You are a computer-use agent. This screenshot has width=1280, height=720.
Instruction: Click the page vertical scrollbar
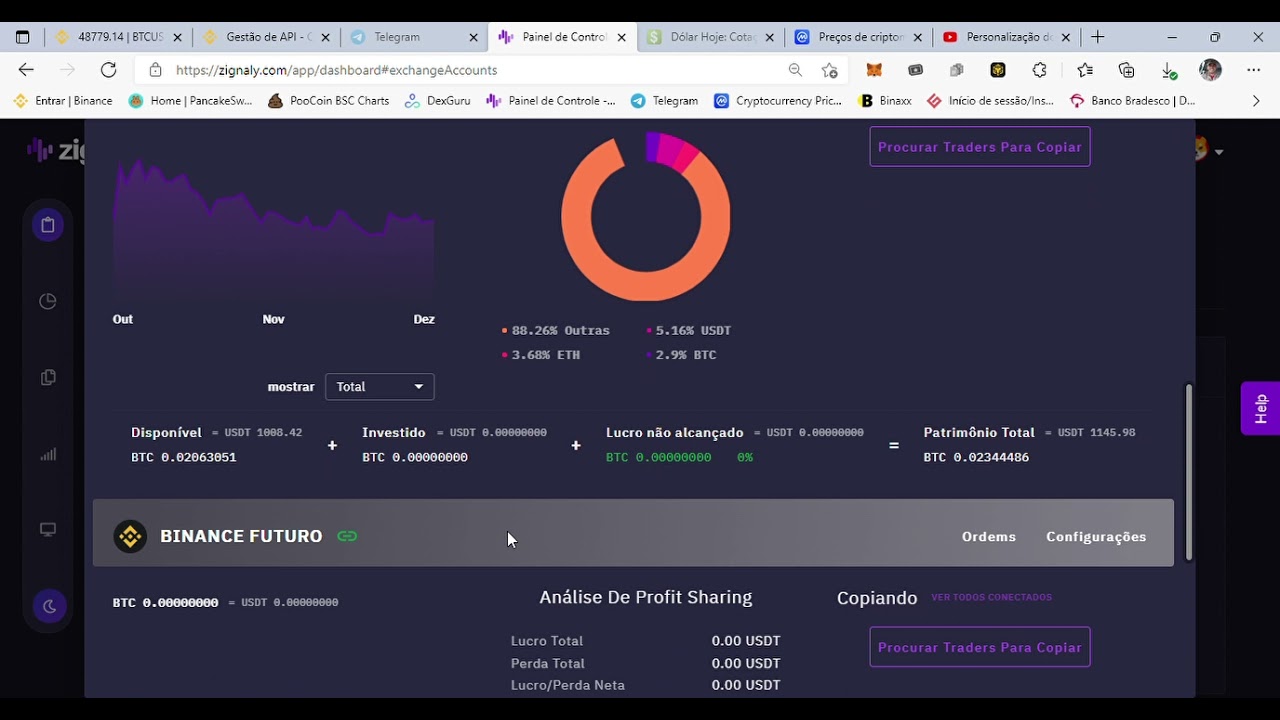click(1188, 472)
